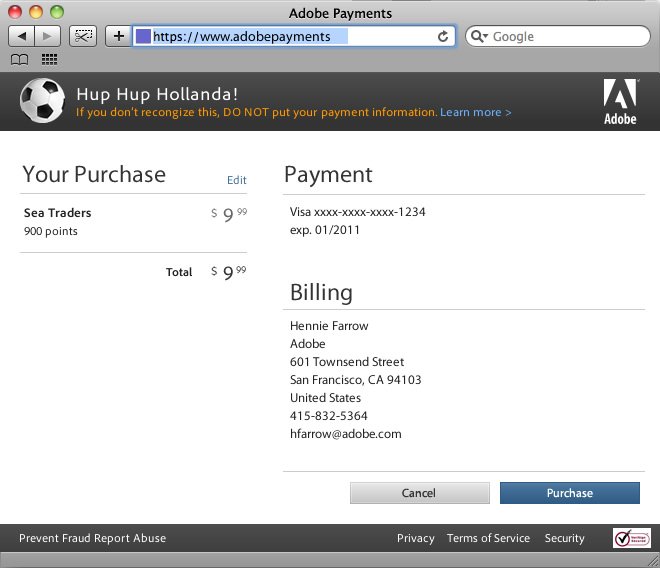Click the Hup Hup Hollanda! heading
Viewport: 660px width, 568px height.
[x=157, y=94]
